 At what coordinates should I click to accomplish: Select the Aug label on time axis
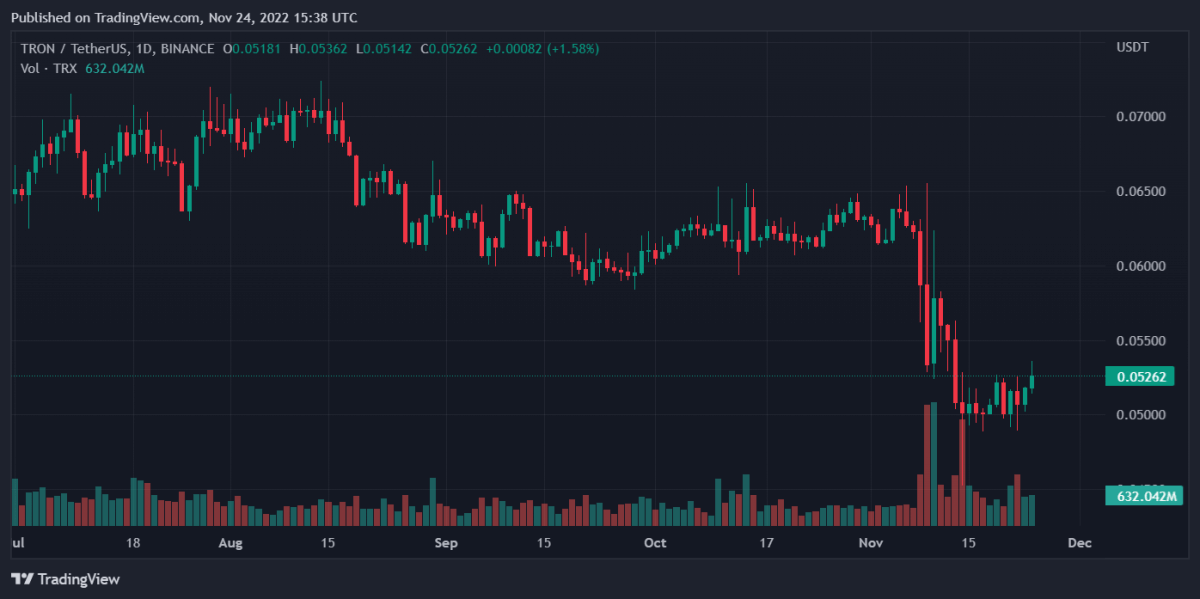[x=230, y=543]
